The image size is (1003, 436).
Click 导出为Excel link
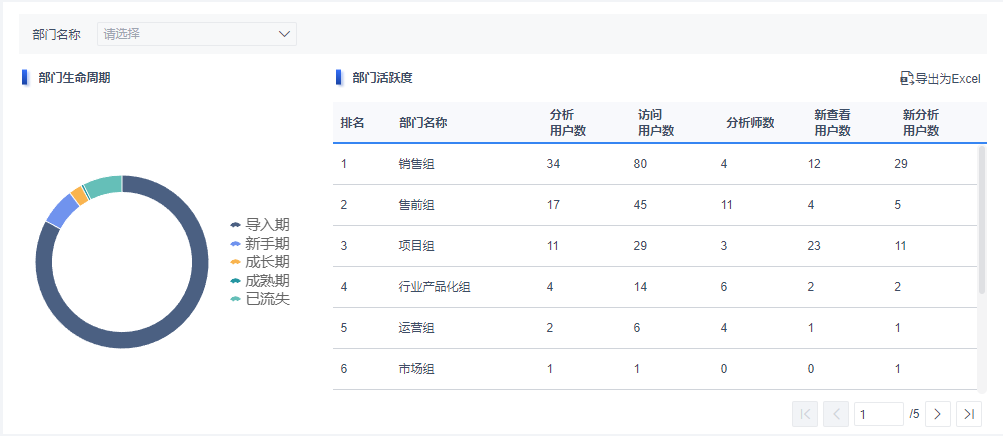947,78
